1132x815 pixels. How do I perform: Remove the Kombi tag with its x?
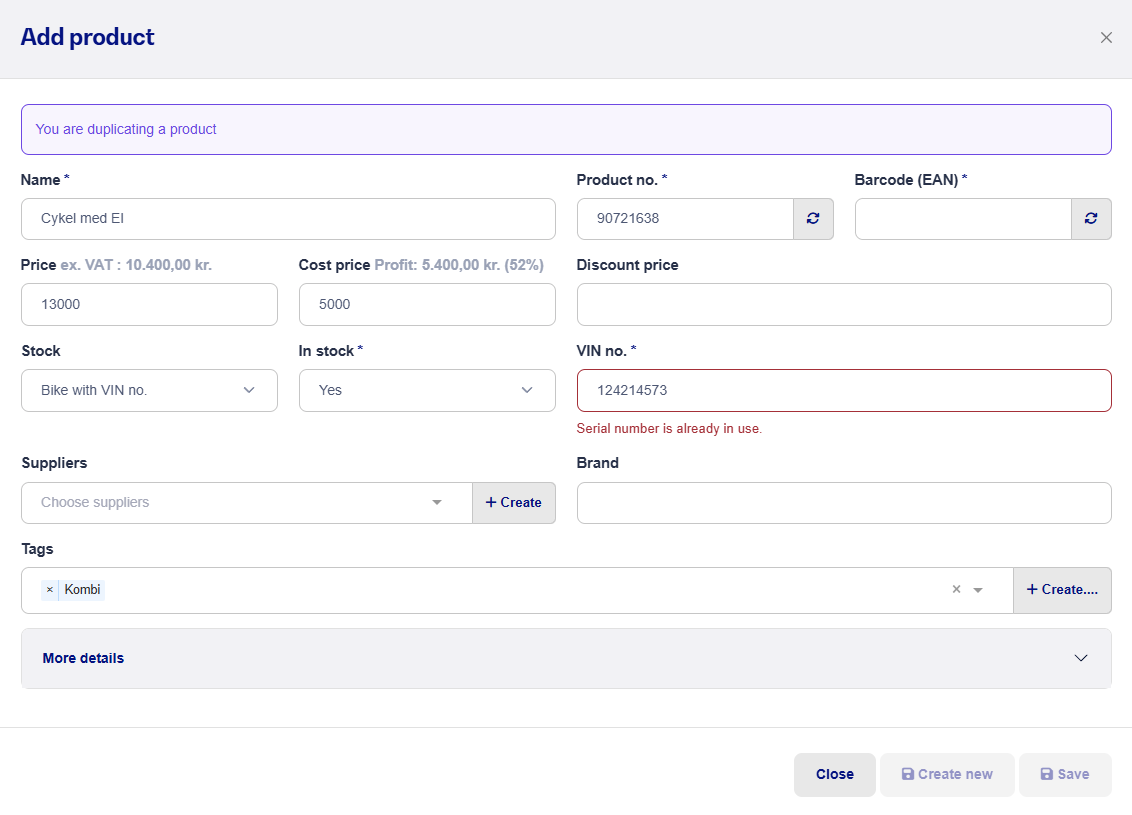pyautogui.click(x=50, y=590)
